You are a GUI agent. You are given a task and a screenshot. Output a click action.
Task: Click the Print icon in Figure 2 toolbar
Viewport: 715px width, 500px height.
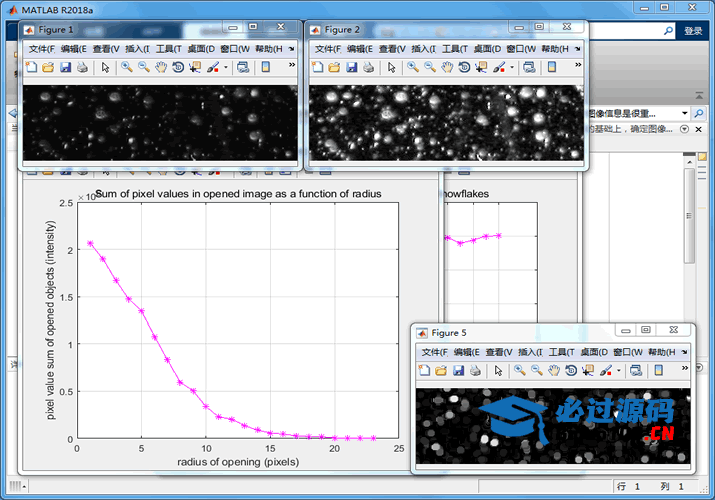point(369,67)
